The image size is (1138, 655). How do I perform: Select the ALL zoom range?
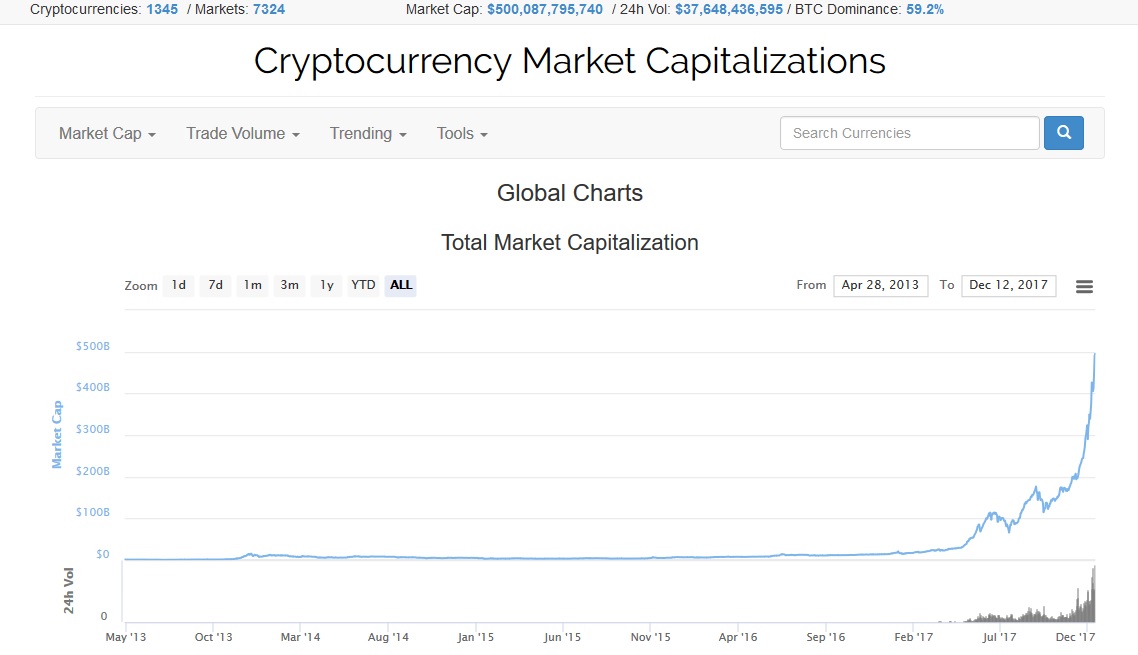(401, 285)
